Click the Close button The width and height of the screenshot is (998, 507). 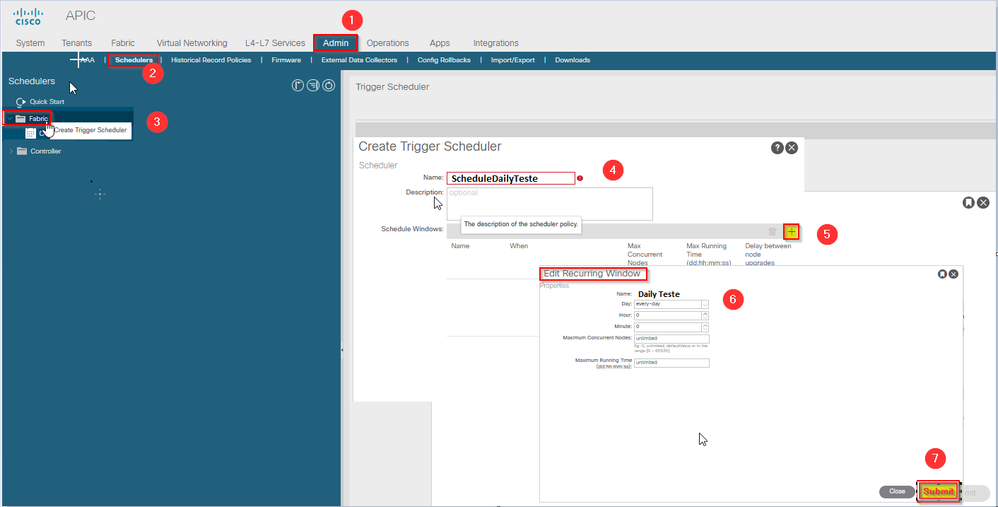click(x=897, y=491)
